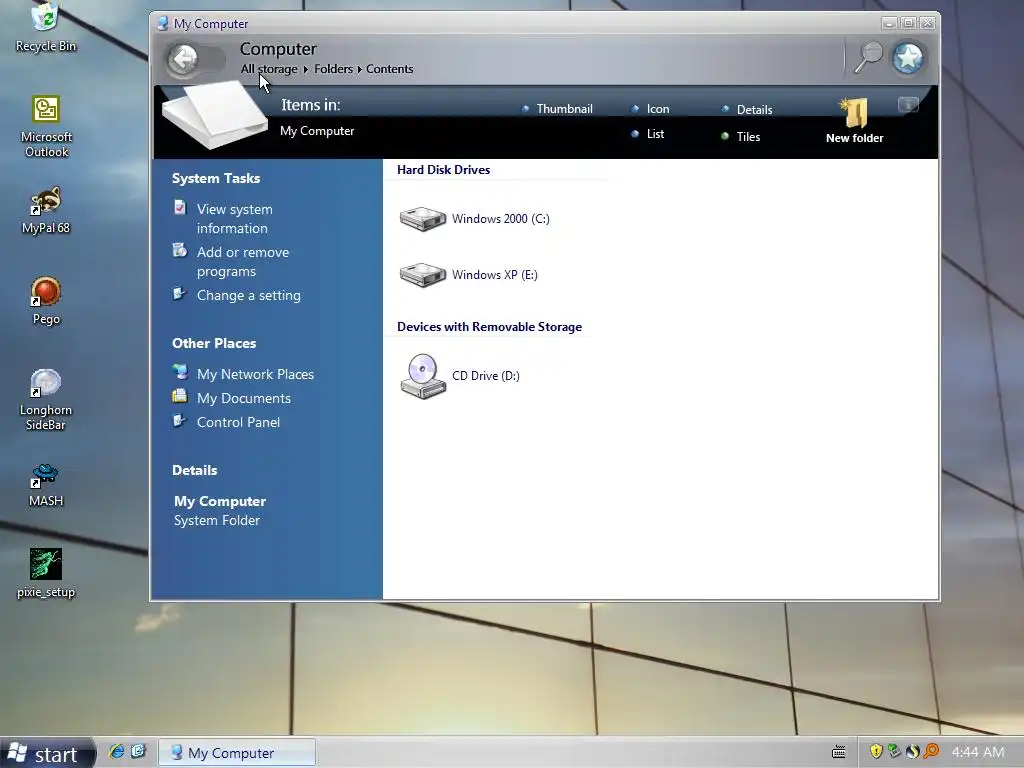The height and width of the screenshot is (768, 1024).
Task: Click the 4:44 AM clock
Action: pyautogui.click(x=977, y=752)
